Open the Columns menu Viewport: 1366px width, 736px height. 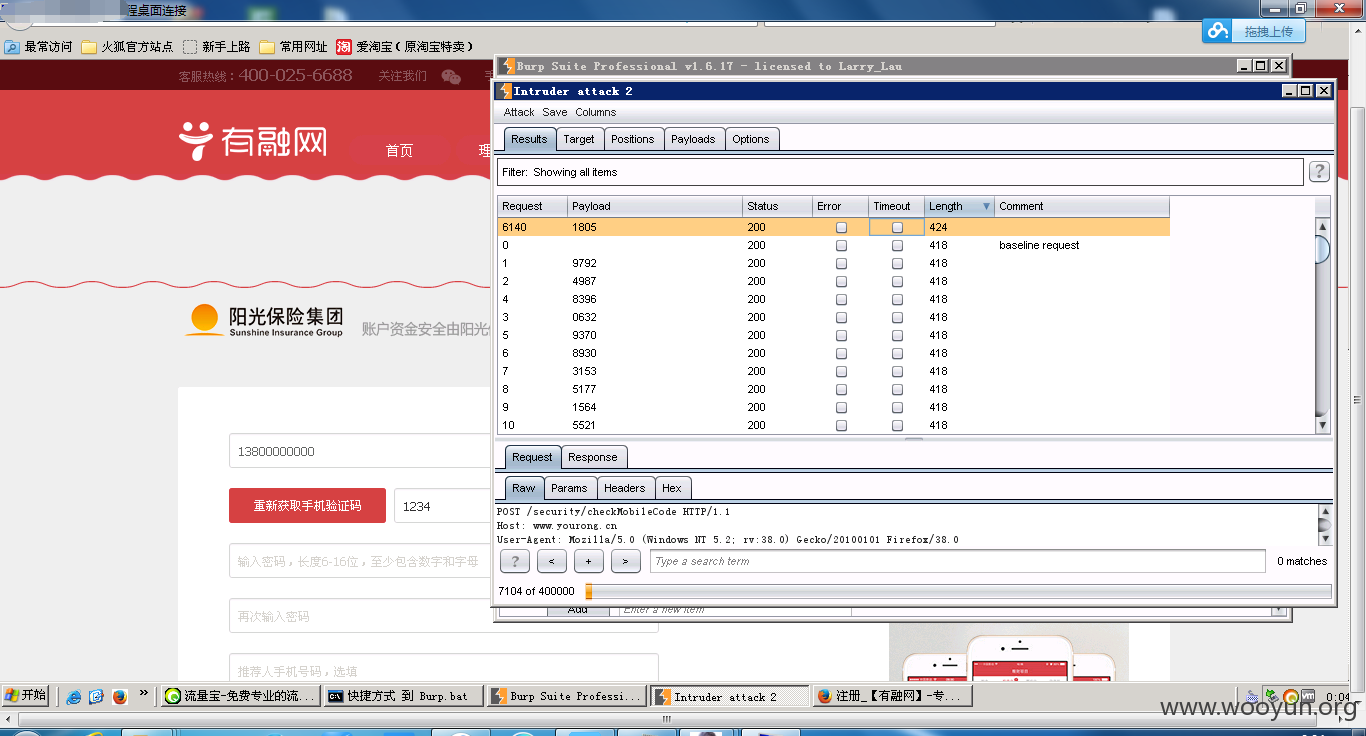(595, 112)
